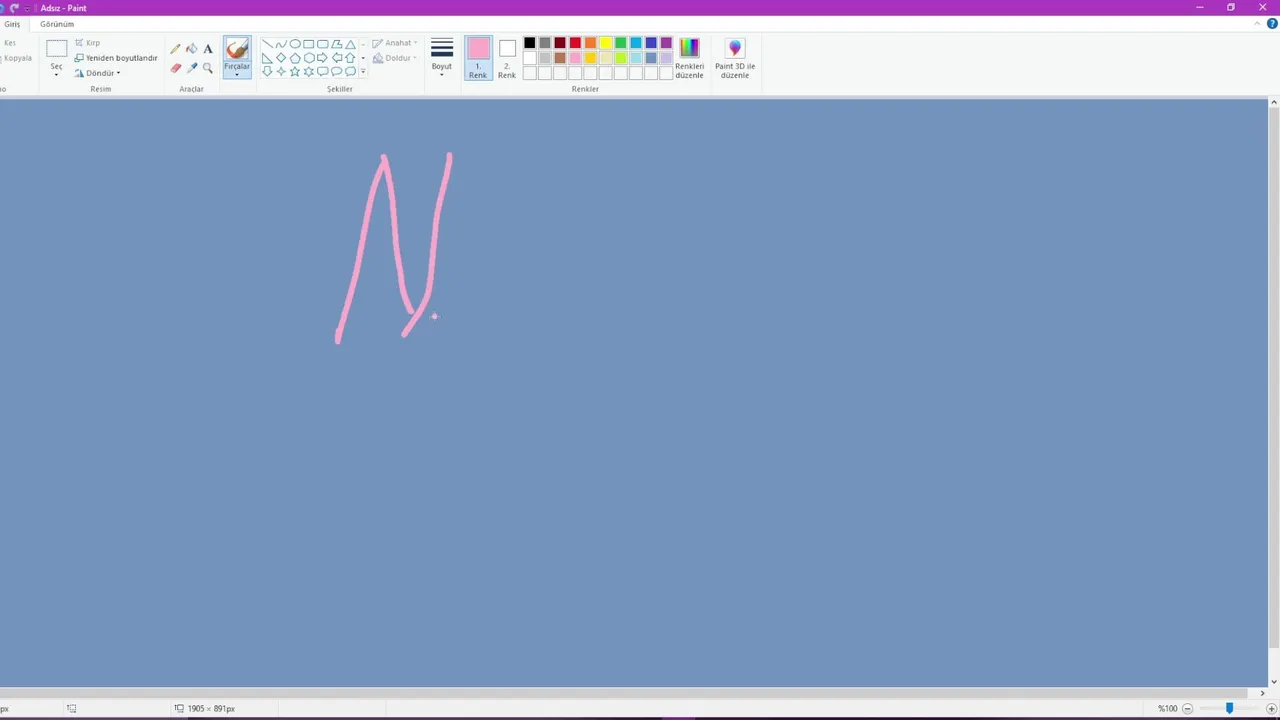Pick the Six-point star shape

(x=309, y=71)
